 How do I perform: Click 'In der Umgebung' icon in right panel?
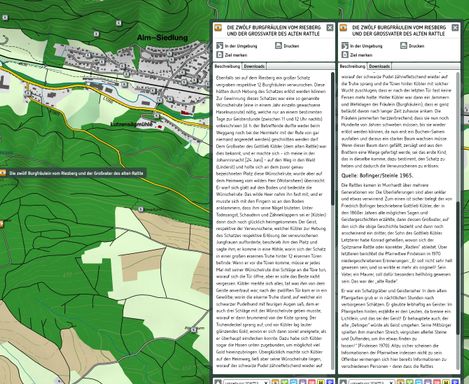click(345, 46)
